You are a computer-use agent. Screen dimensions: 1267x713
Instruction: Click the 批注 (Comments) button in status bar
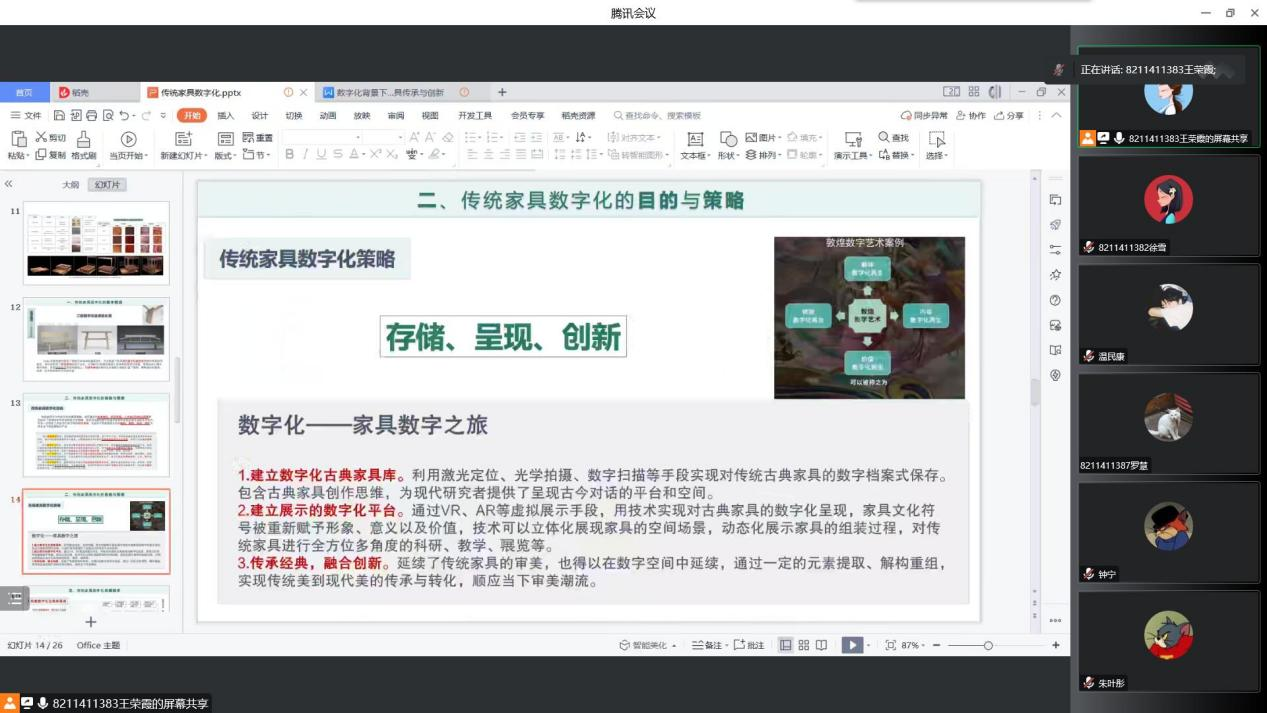(x=749, y=646)
